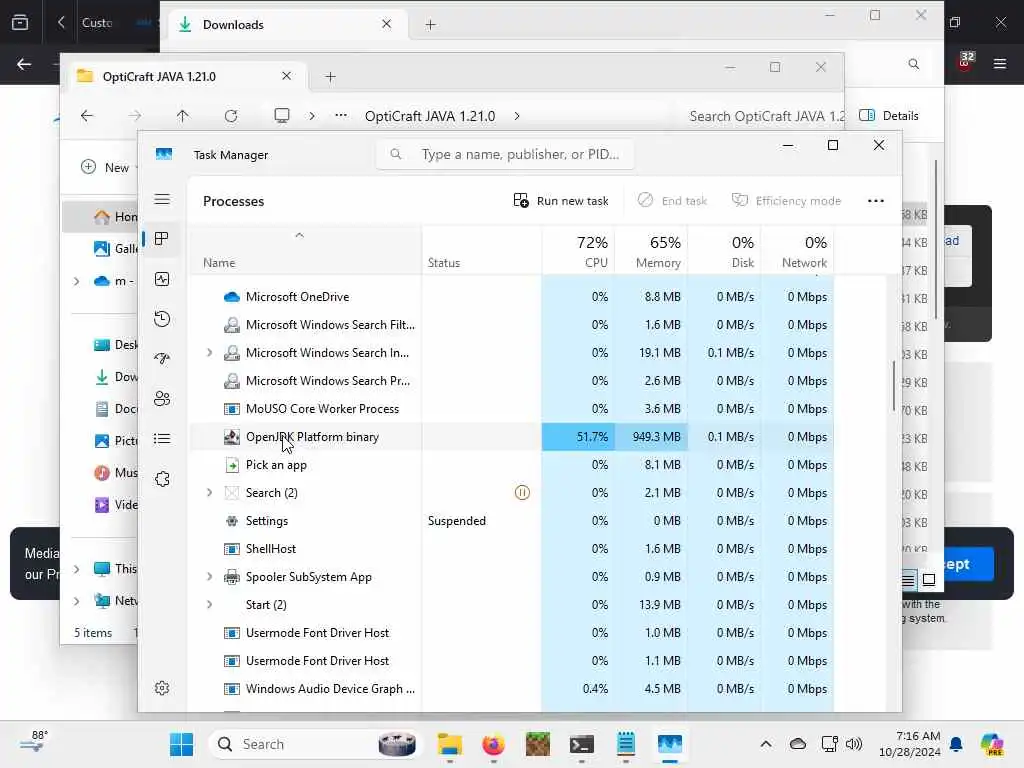This screenshot has width=1024, height=768.
Task: Open Firefox from the taskbar
Action: pyautogui.click(x=493, y=744)
